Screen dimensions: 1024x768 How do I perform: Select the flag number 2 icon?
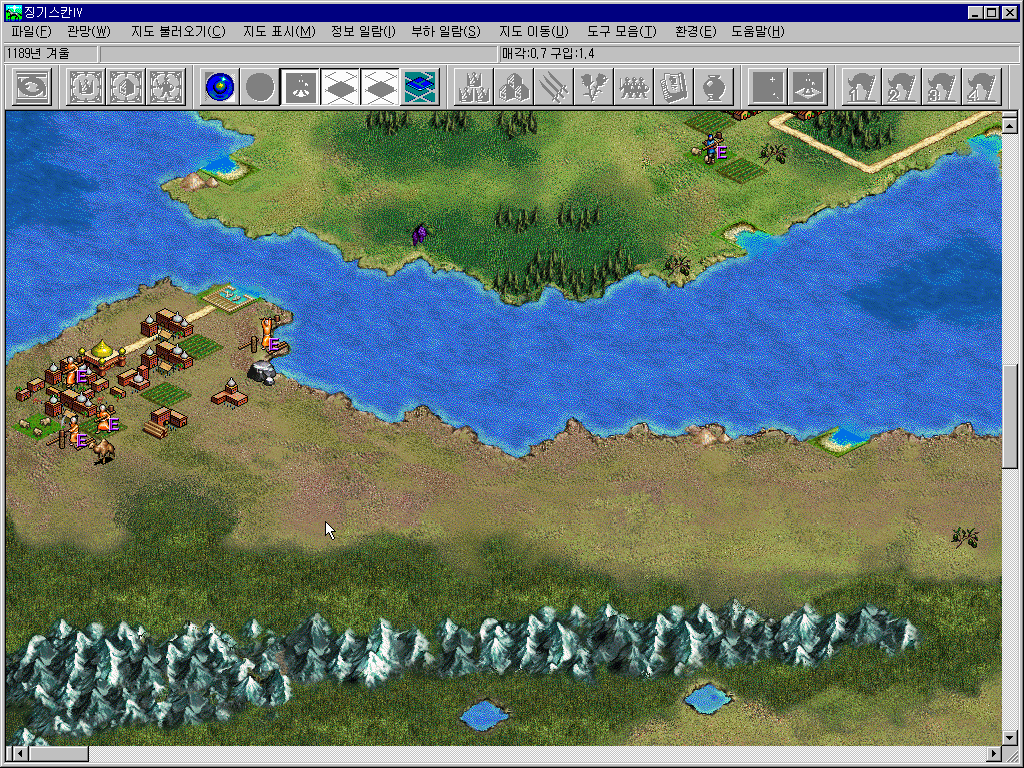click(902, 86)
